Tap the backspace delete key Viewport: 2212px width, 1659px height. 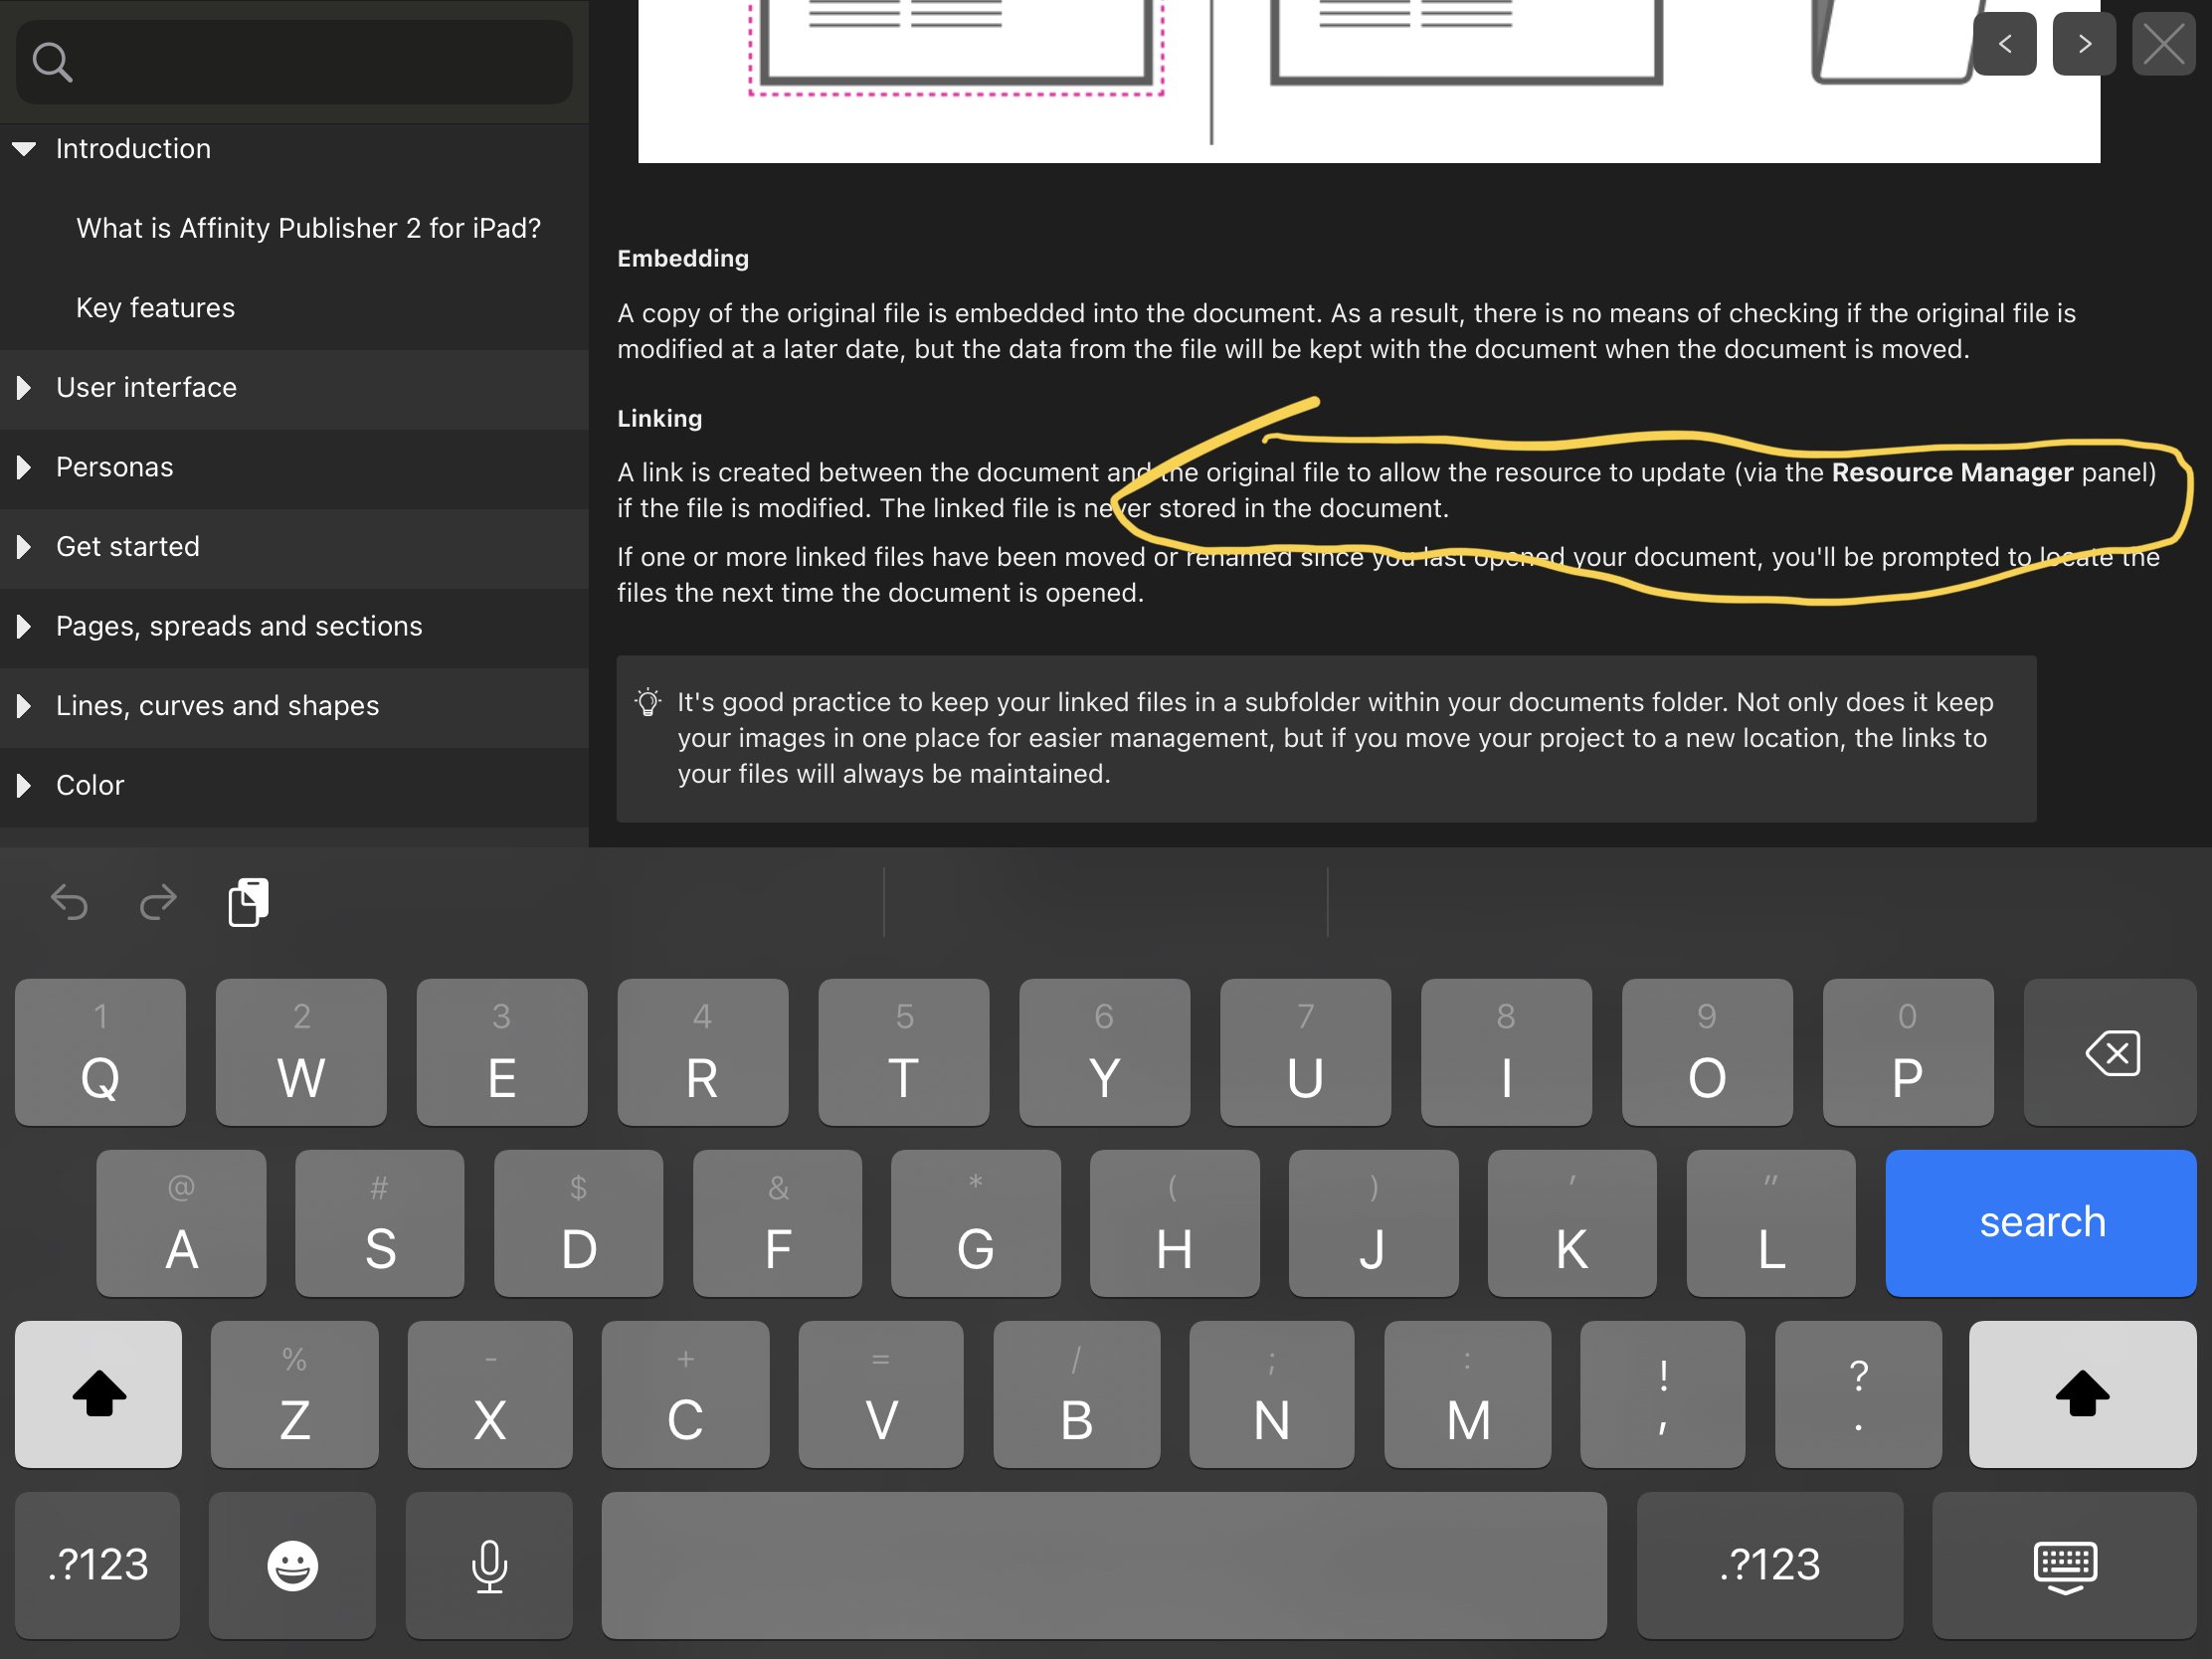[2110, 1052]
